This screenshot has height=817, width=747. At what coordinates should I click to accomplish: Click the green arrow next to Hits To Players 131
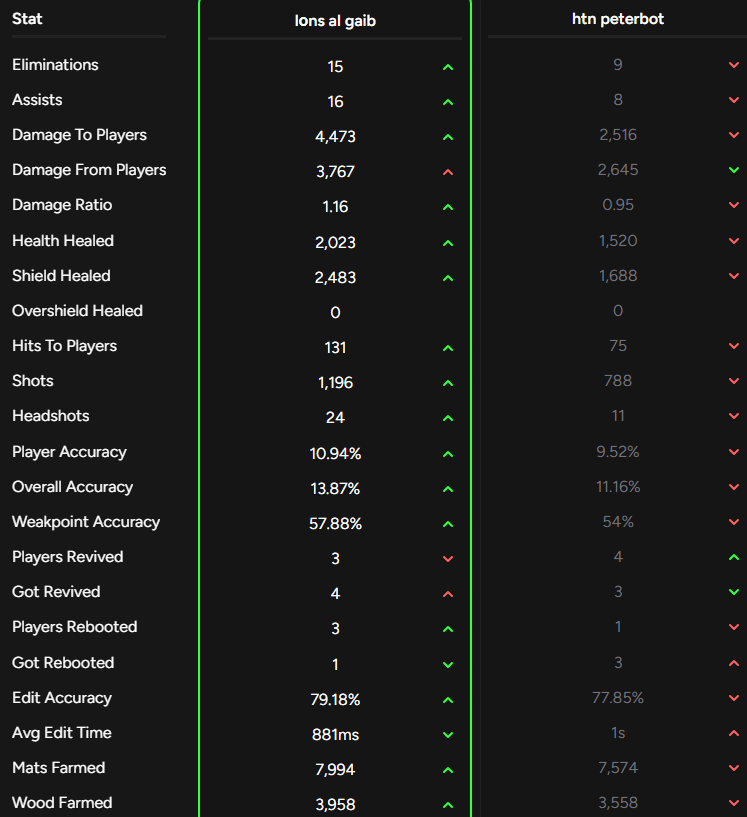tap(447, 348)
